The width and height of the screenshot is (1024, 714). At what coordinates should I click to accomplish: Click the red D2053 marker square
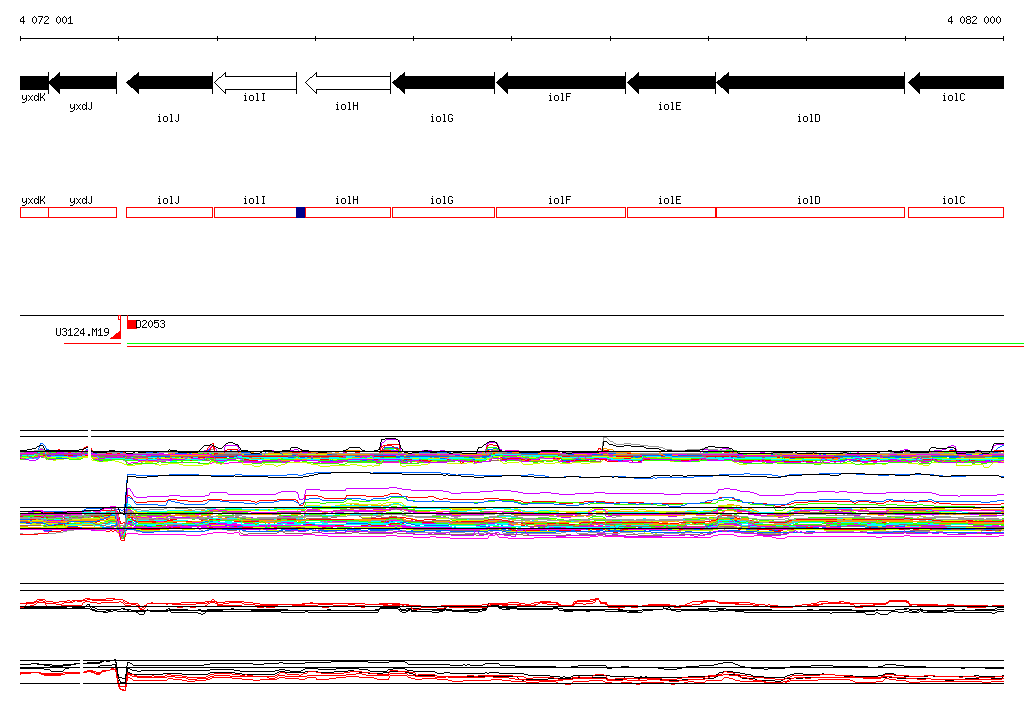pos(131,324)
